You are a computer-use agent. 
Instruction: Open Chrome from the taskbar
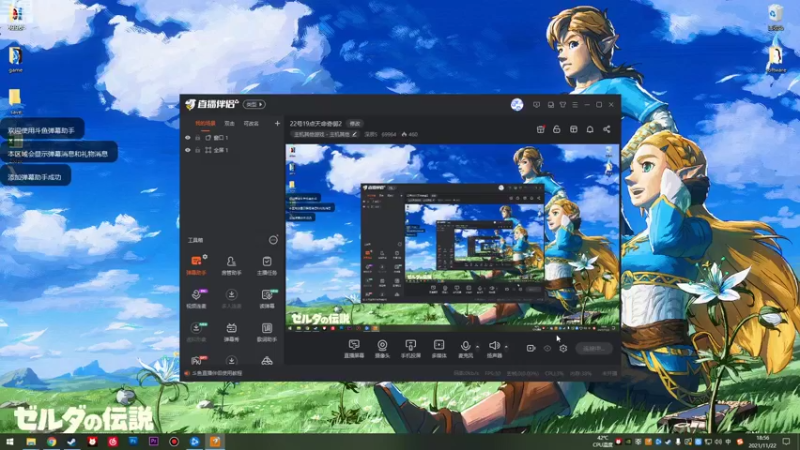[52, 441]
